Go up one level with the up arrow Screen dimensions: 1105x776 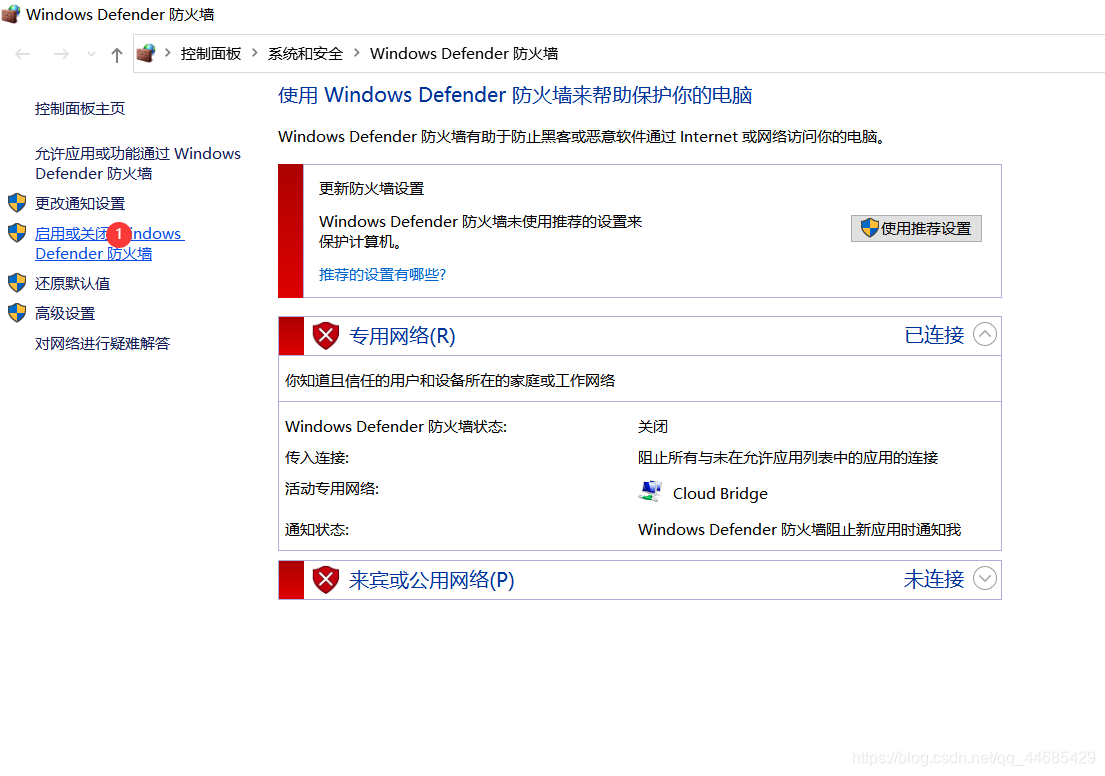click(117, 54)
